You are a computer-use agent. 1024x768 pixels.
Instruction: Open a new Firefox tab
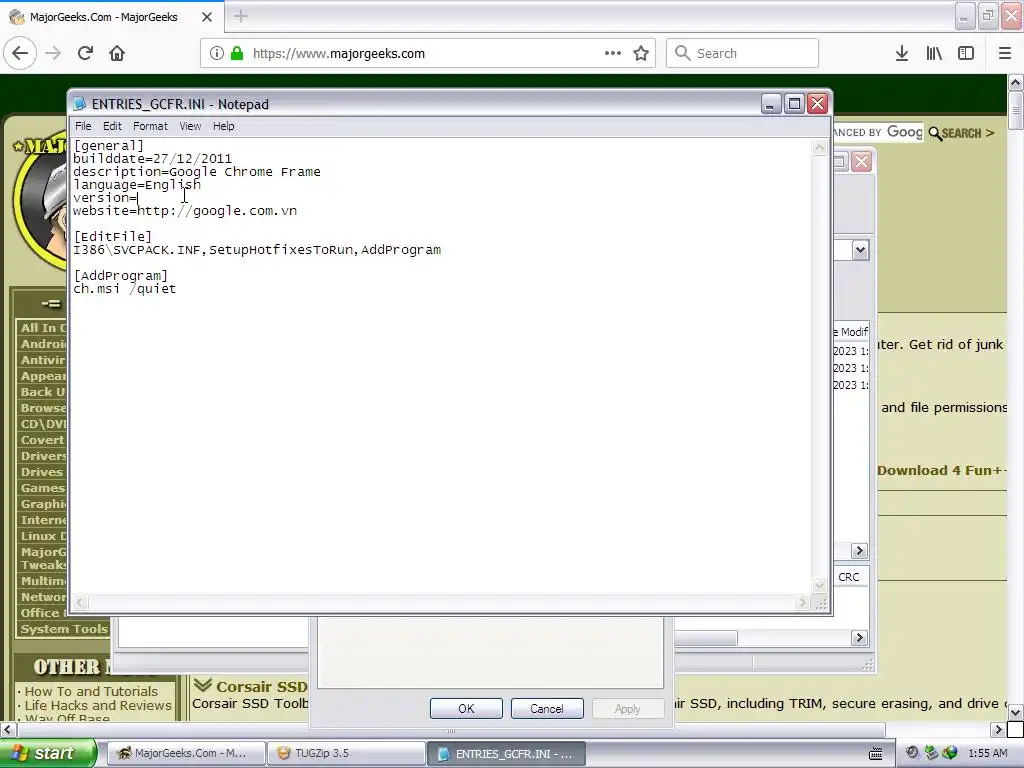(240, 16)
